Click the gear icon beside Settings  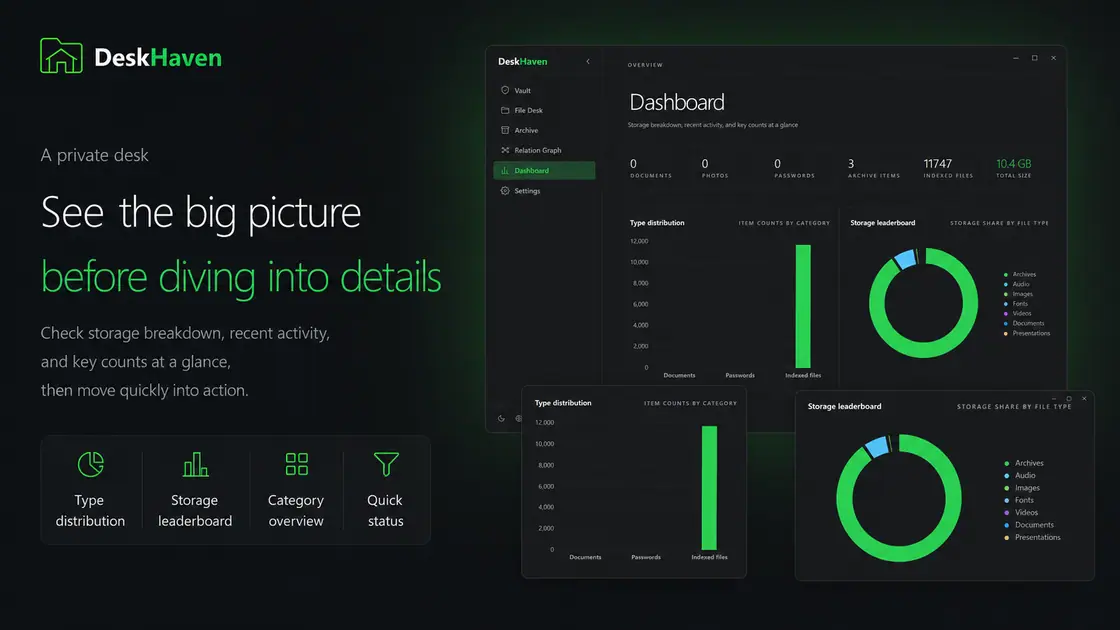(505, 191)
